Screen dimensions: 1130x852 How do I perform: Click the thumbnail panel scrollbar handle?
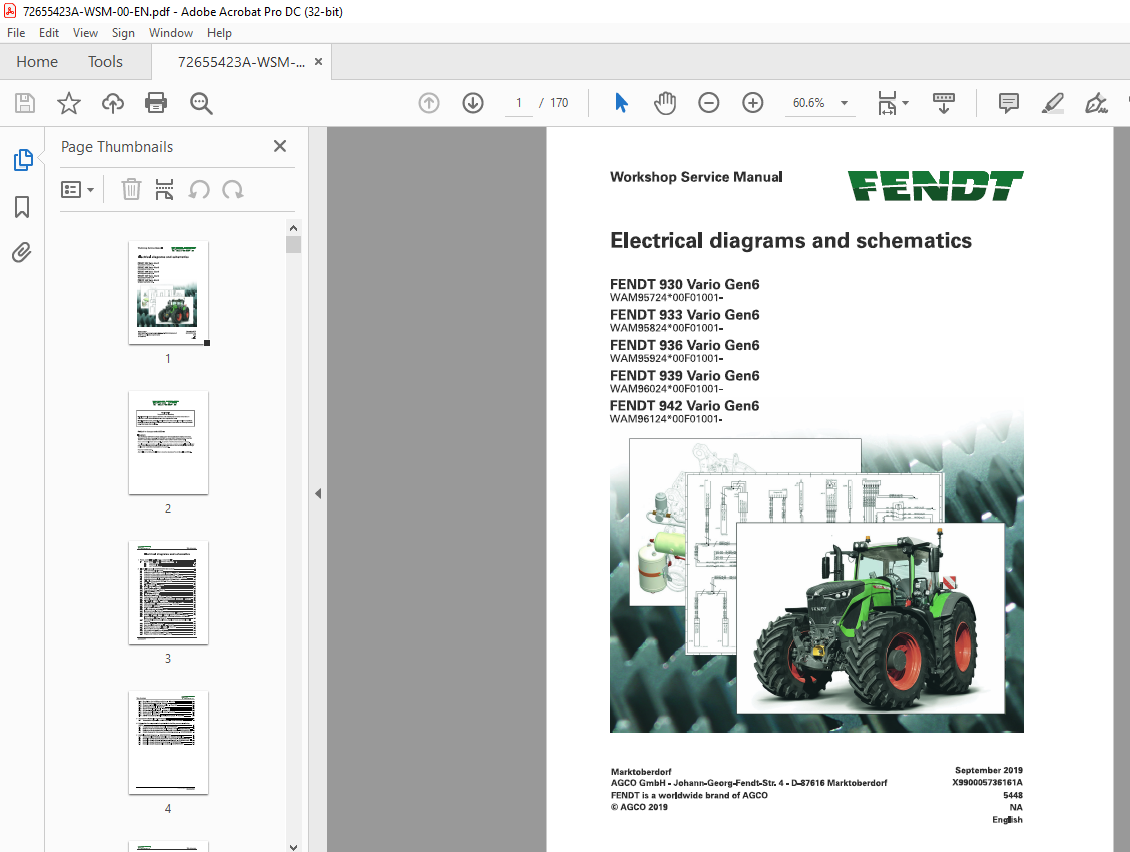coord(293,245)
